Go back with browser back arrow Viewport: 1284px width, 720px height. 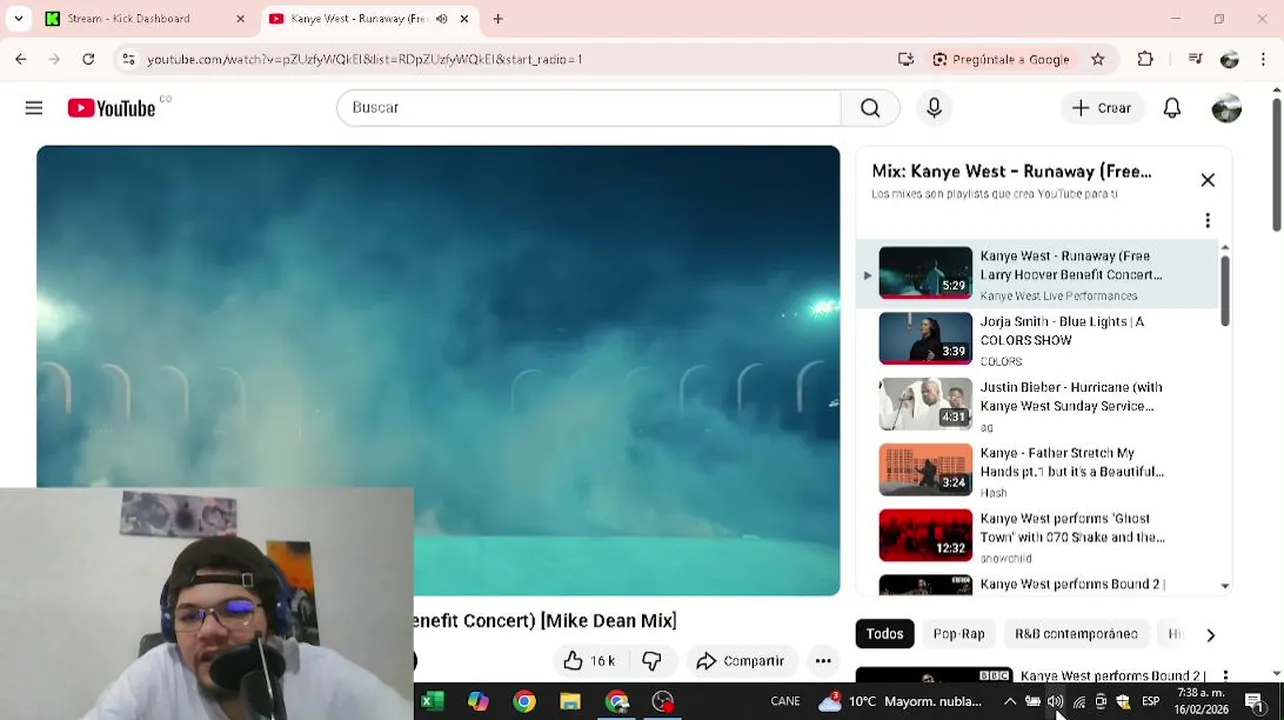(x=21, y=59)
